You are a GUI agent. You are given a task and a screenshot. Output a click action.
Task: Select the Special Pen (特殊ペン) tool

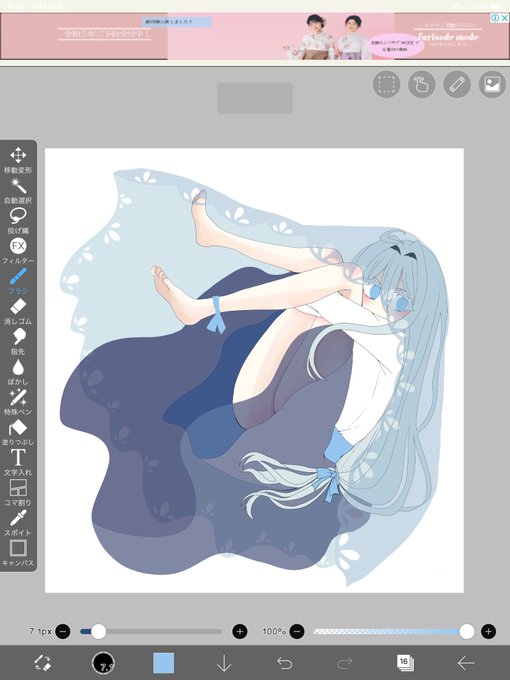(18, 402)
